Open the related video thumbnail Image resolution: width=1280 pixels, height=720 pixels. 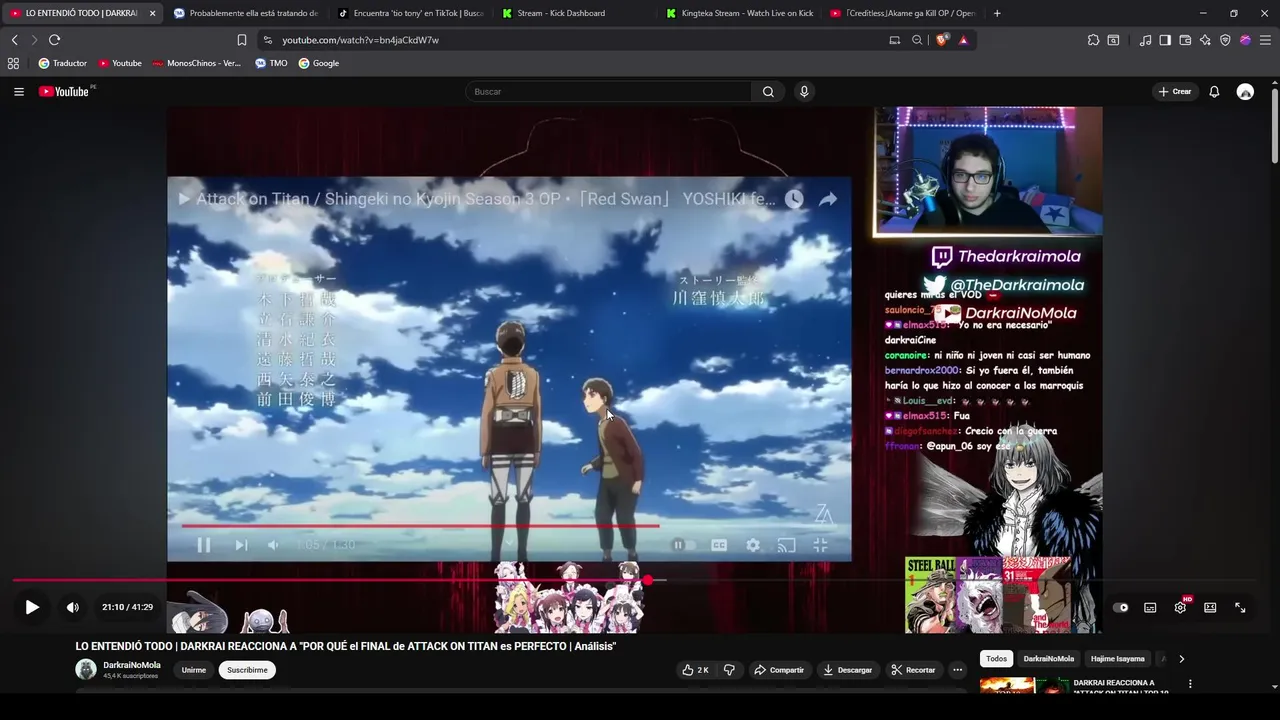pyautogui.click(x=1024, y=685)
